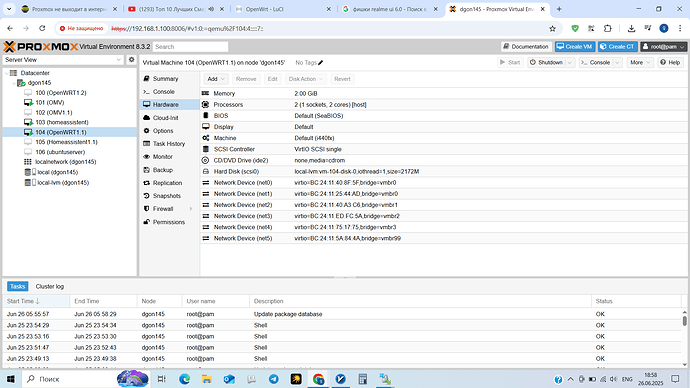Open Task History section
This screenshot has height=388, width=690.
click(169, 144)
